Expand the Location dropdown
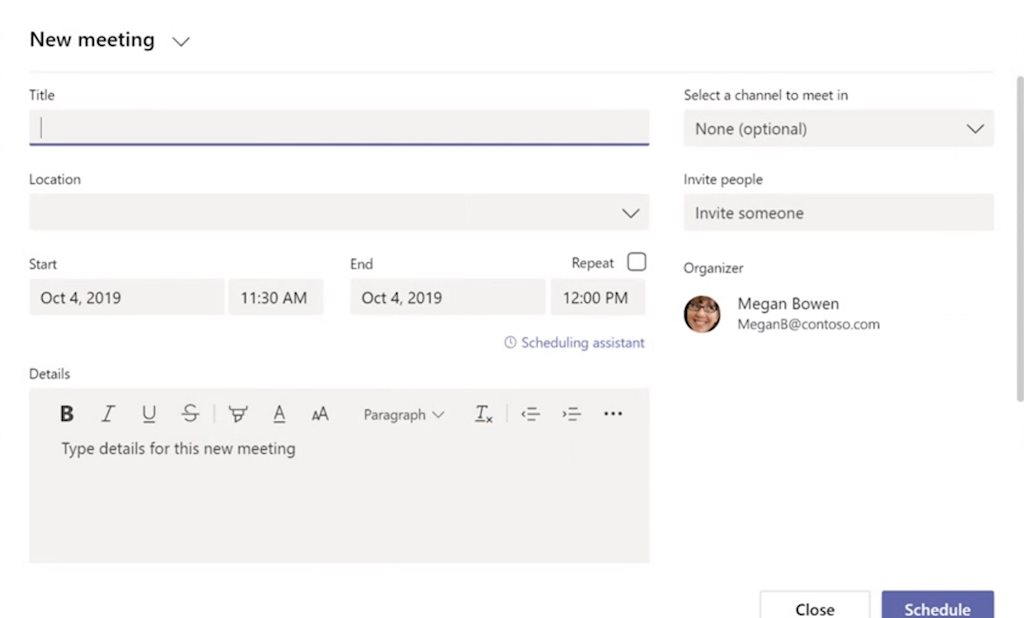Viewport: 1024px width, 618px height. [630, 213]
